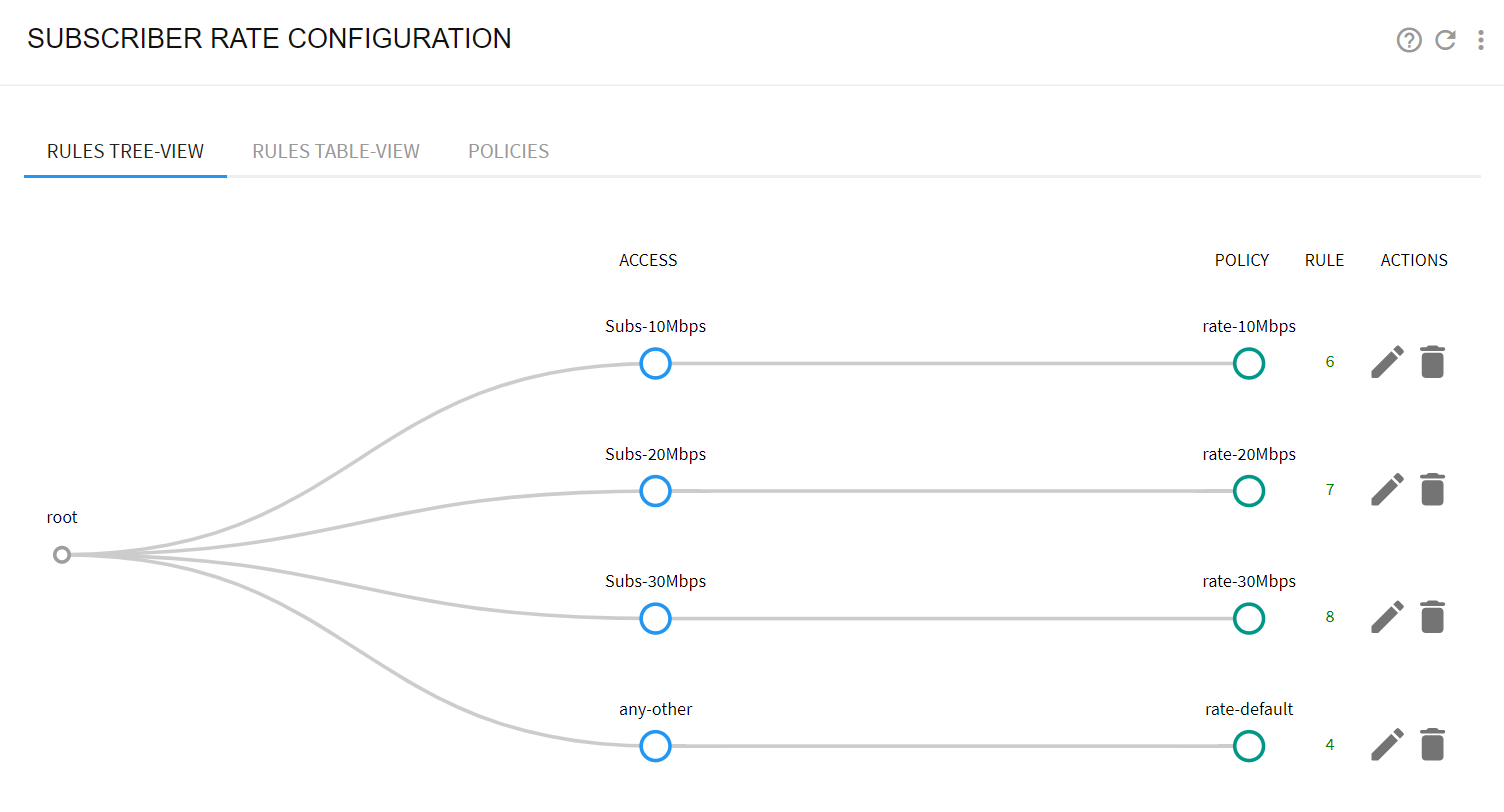
Task: Edit the Subs-10Mbps rule with pencil icon
Action: pyautogui.click(x=1387, y=362)
